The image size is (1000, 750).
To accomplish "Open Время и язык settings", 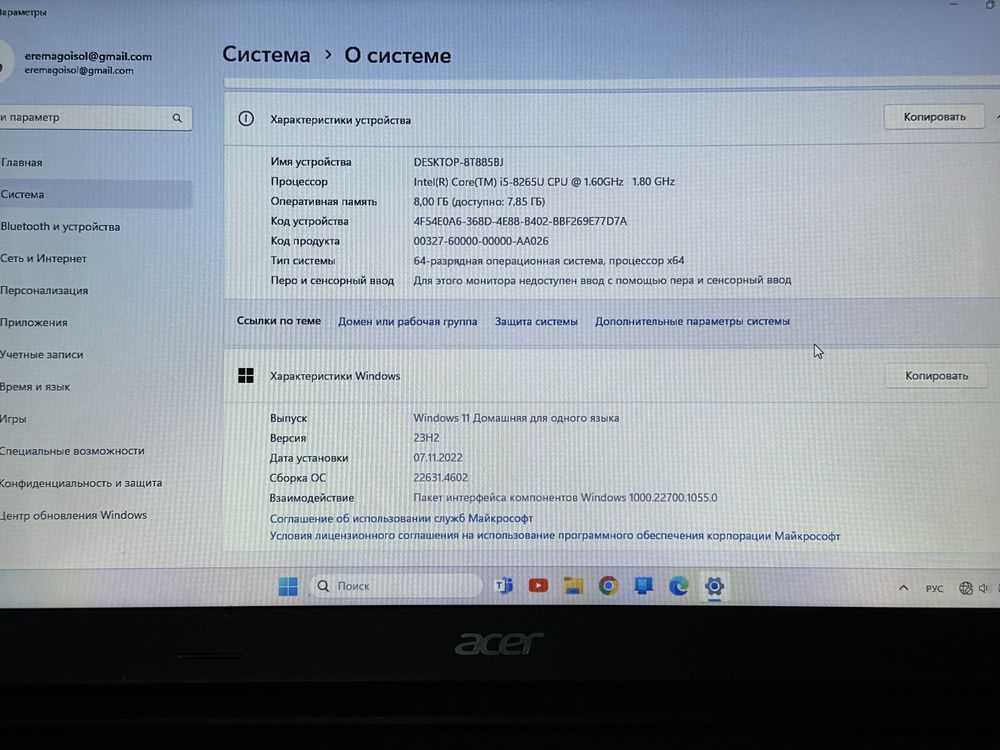I will (35, 386).
